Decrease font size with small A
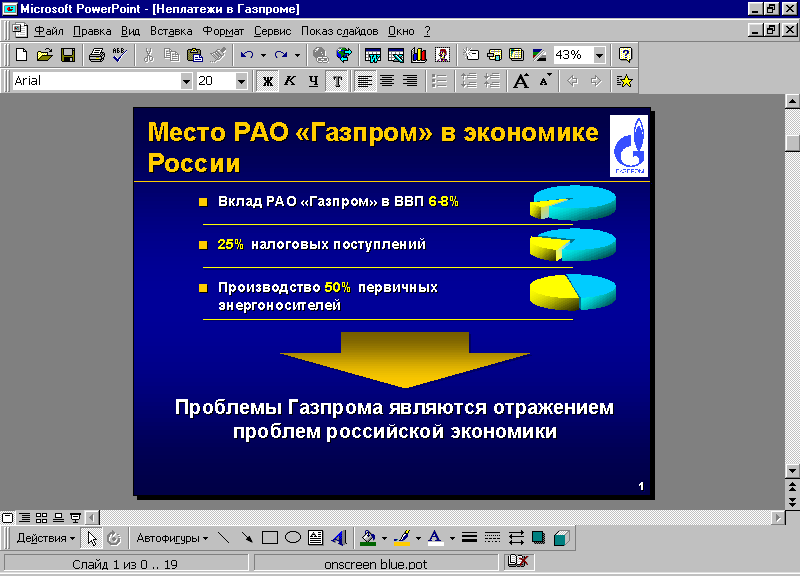 545,81
